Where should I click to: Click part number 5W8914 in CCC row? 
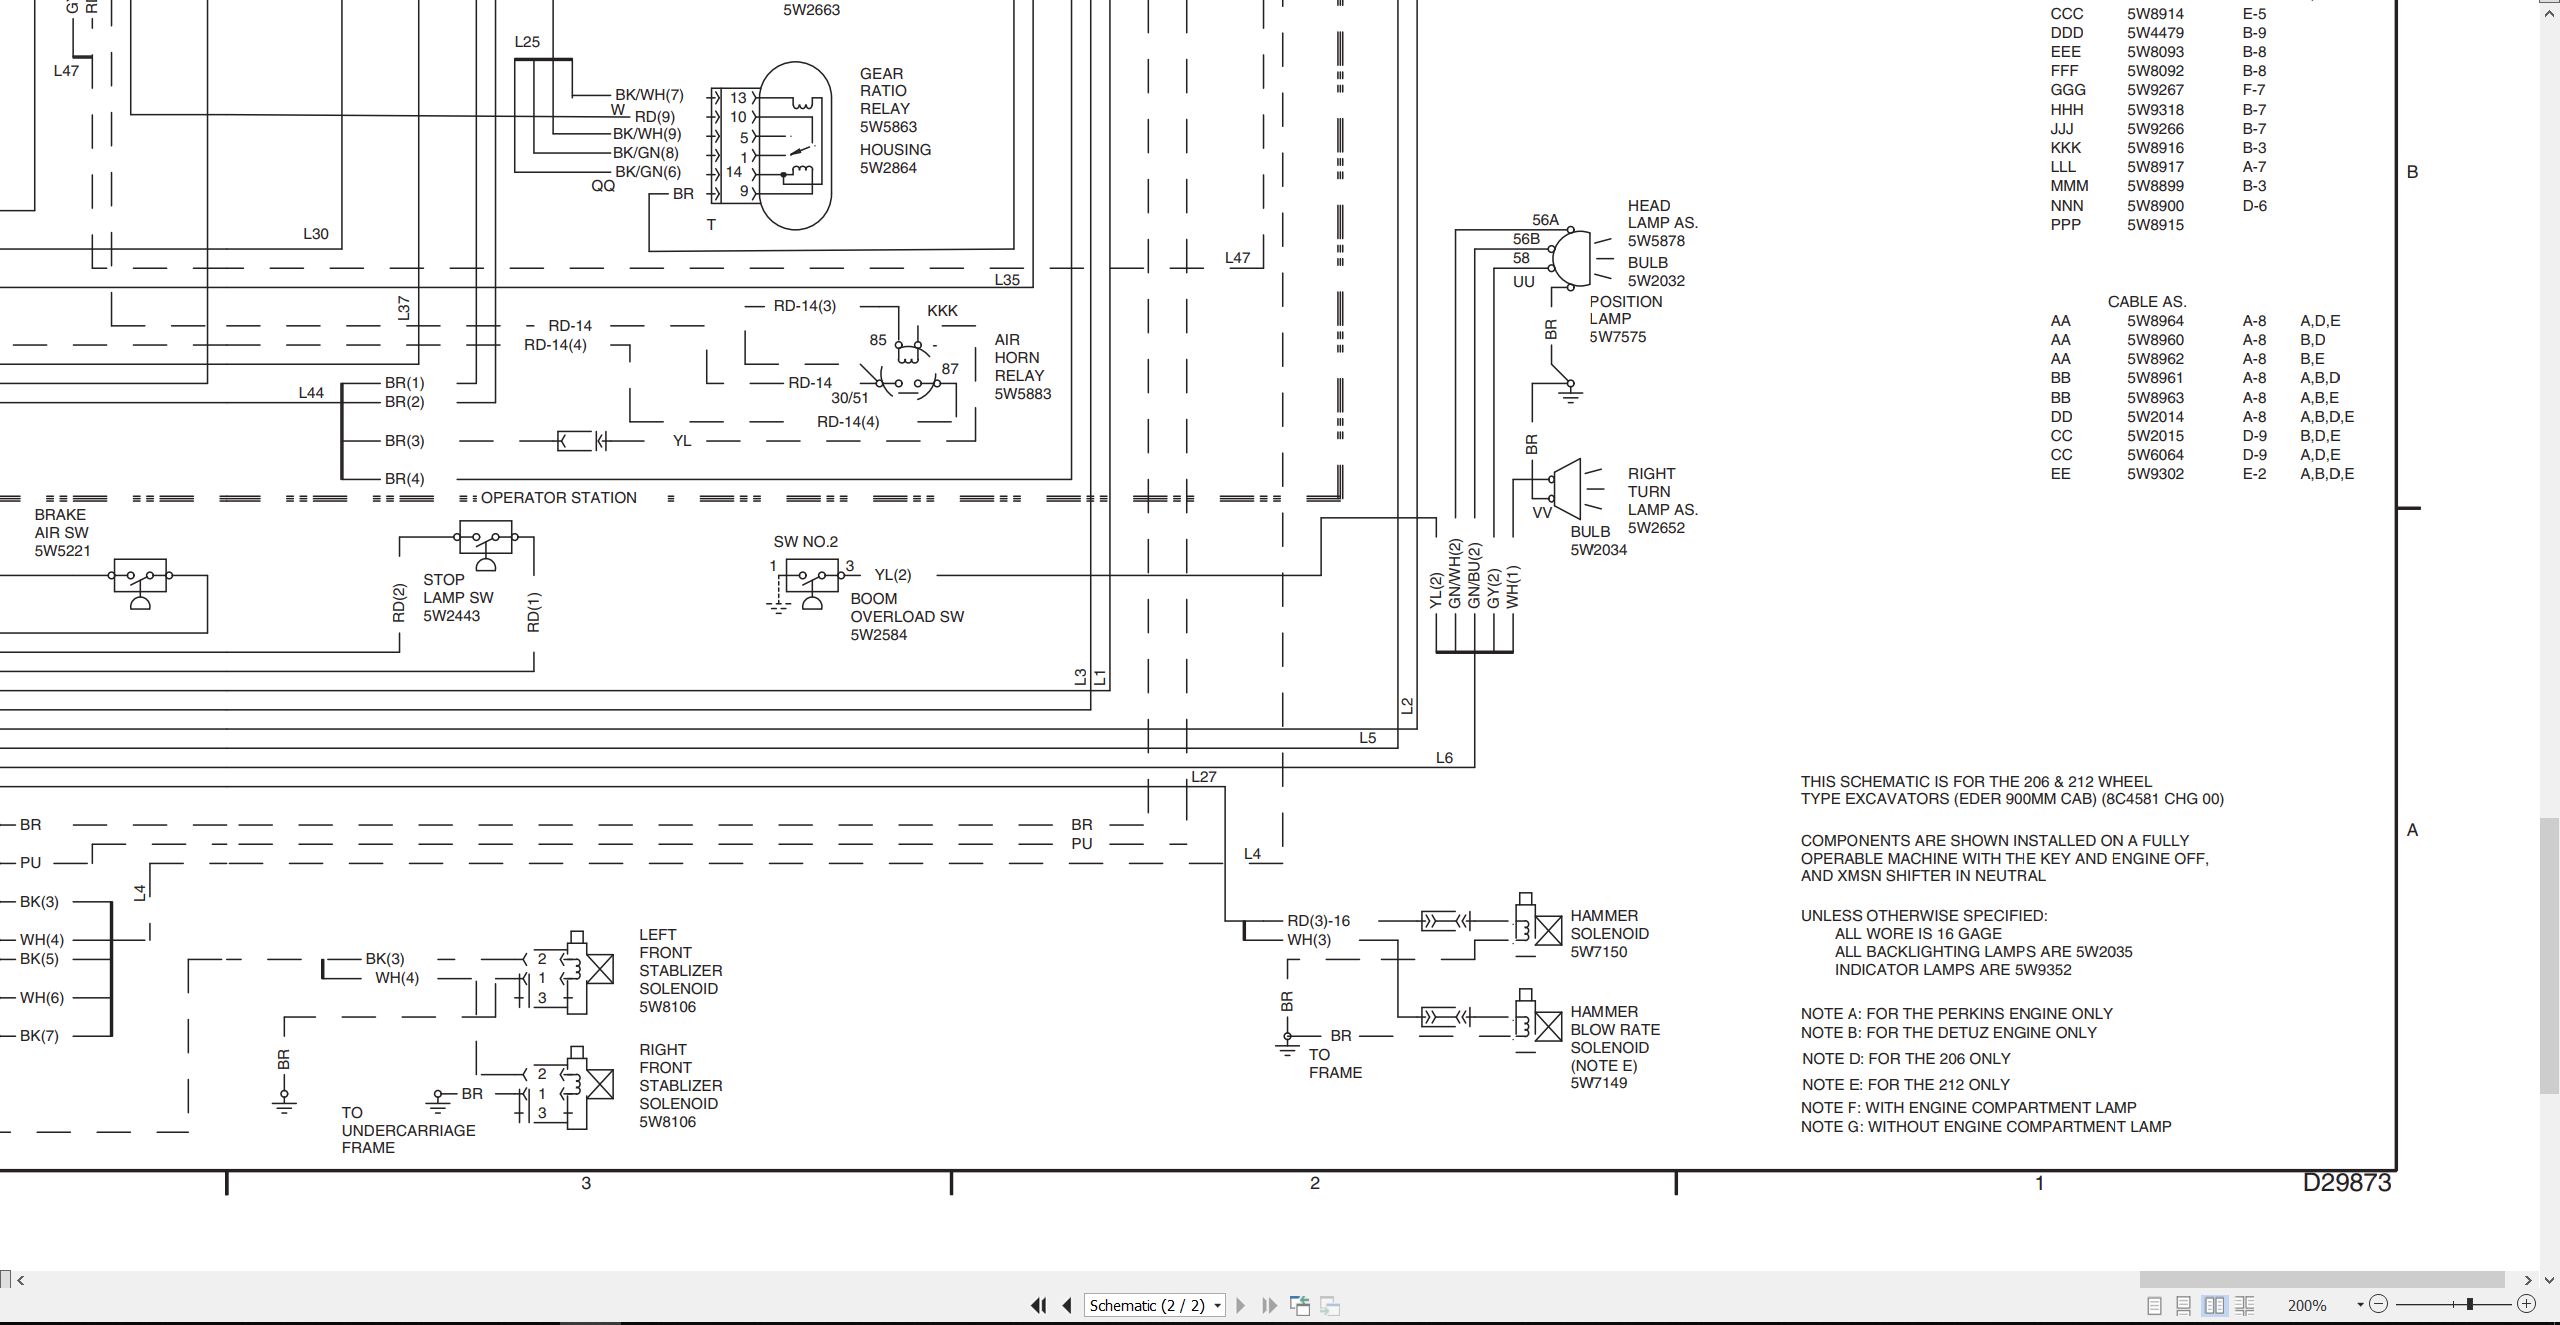2155,14
